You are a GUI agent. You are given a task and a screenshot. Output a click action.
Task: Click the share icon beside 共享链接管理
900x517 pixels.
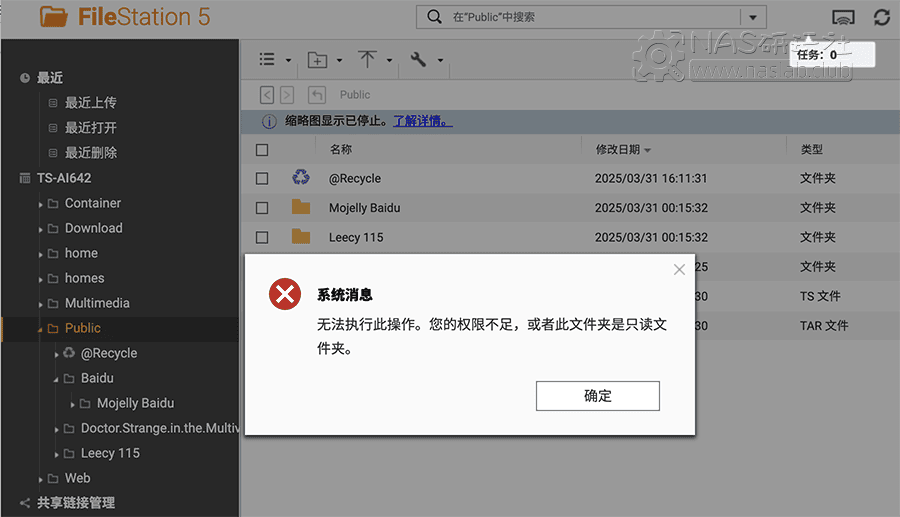(x=25, y=503)
